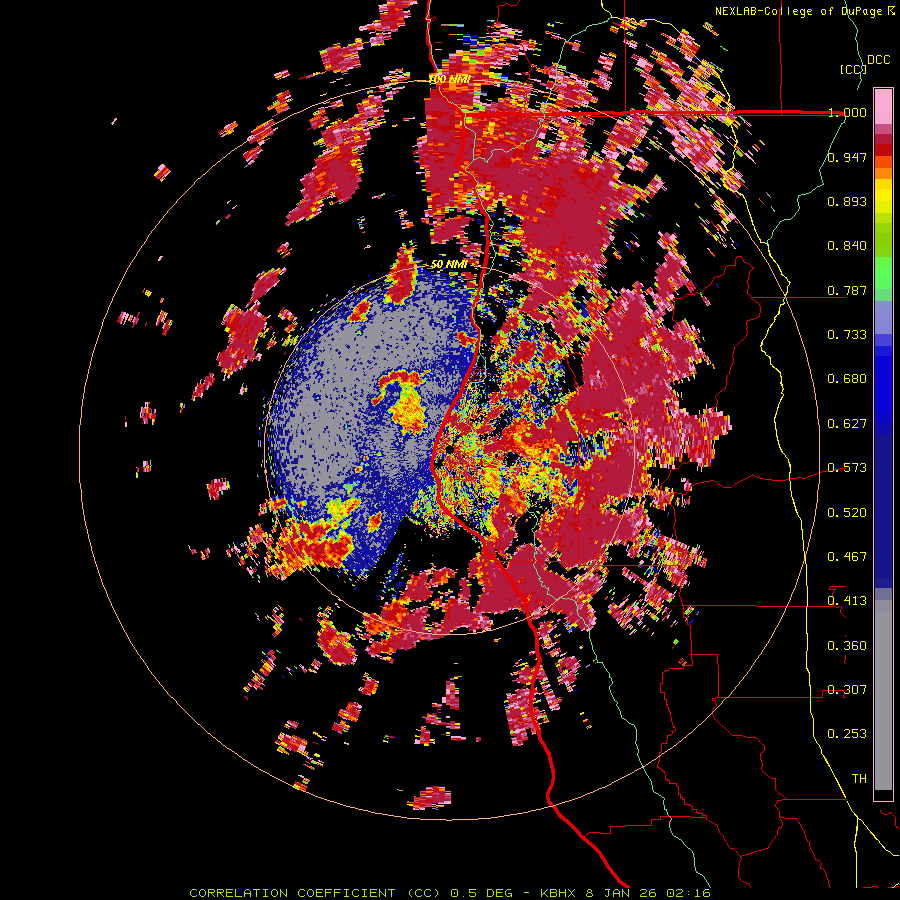
Task: Click the 0.680 legend value
Action: [x=847, y=379]
